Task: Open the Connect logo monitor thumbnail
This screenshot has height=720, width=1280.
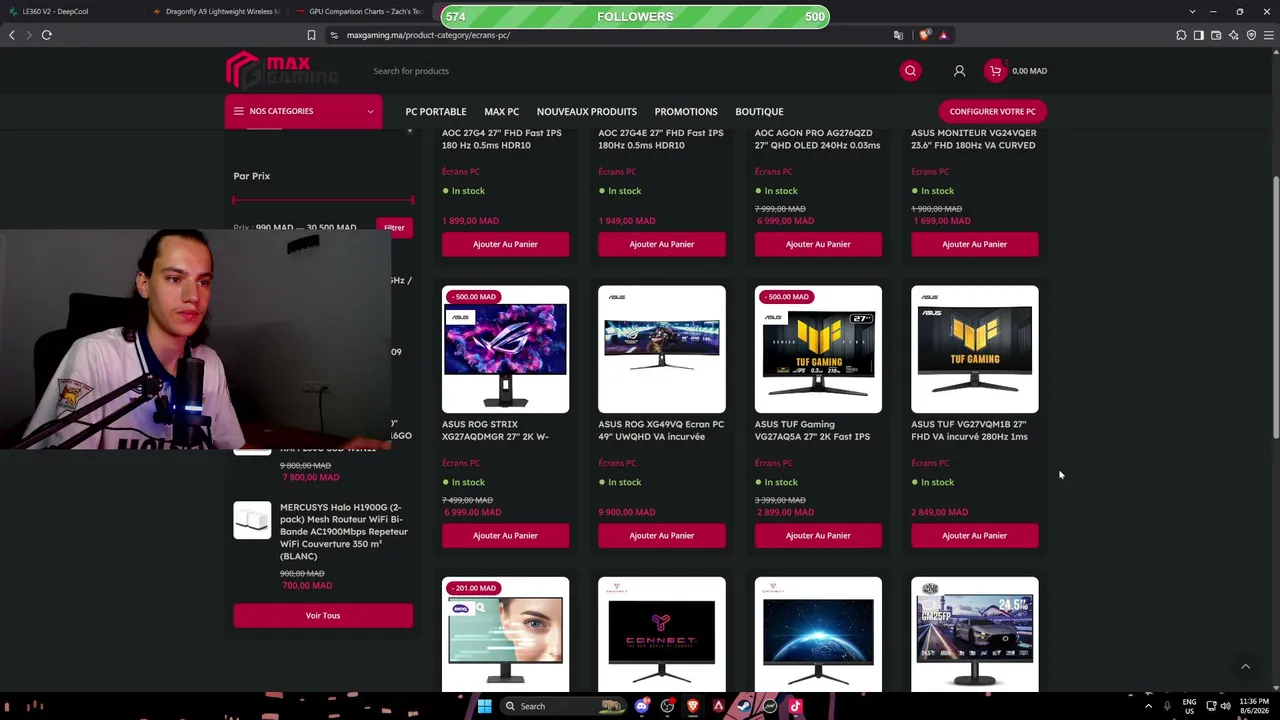Action: point(662,634)
